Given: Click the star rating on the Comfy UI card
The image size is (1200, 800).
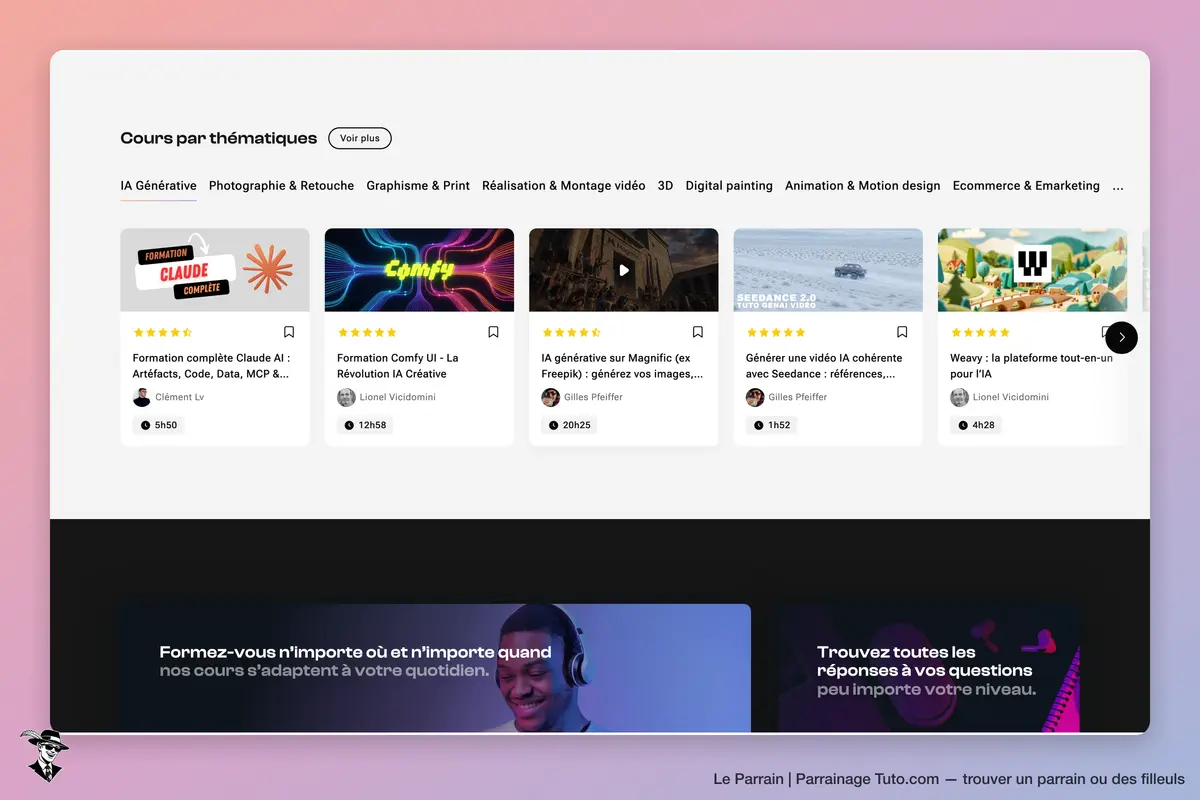Looking at the screenshot, I should pyautogui.click(x=367, y=332).
